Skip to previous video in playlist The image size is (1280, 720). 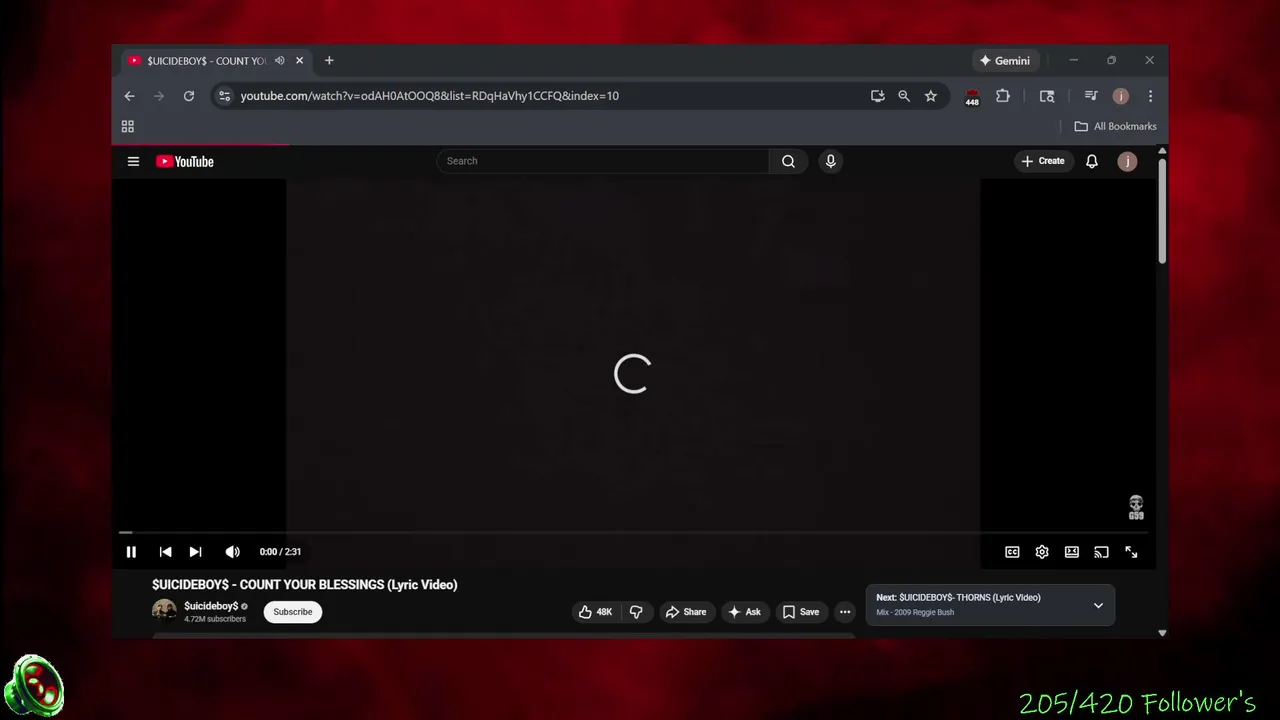tap(165, 552)
